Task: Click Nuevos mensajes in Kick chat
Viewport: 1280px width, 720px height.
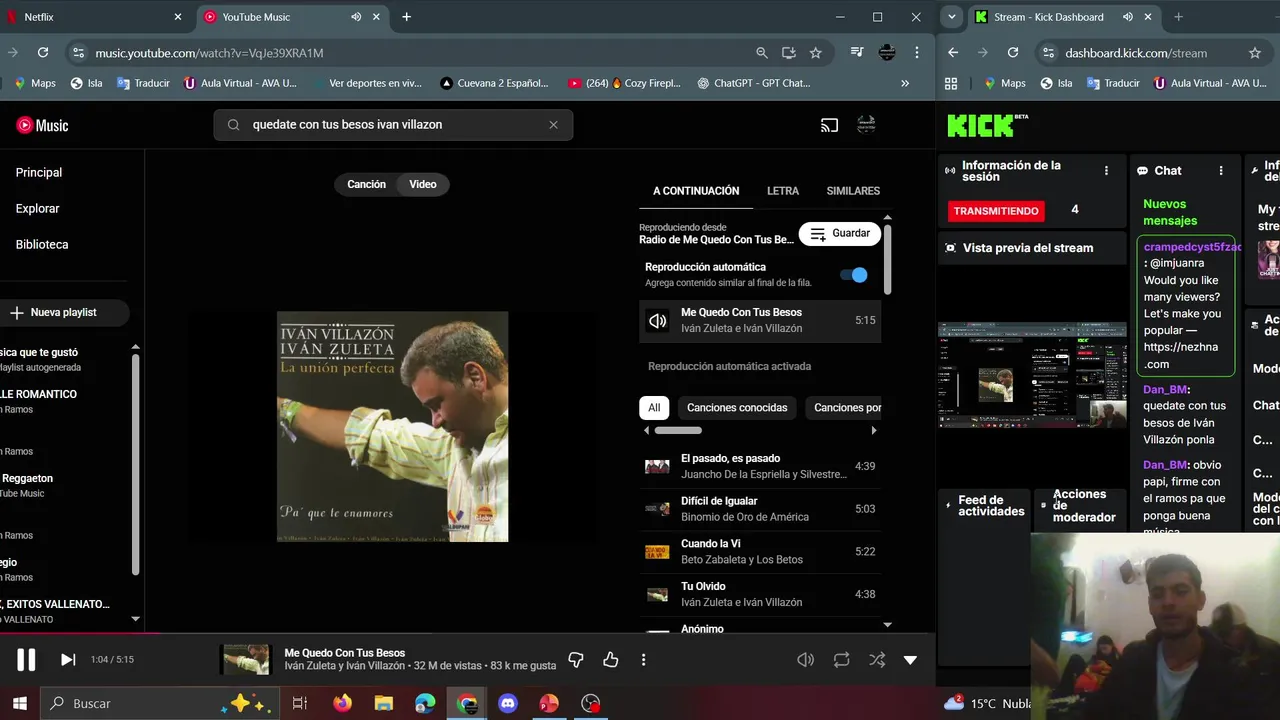Action: [x=1170, y=212]
